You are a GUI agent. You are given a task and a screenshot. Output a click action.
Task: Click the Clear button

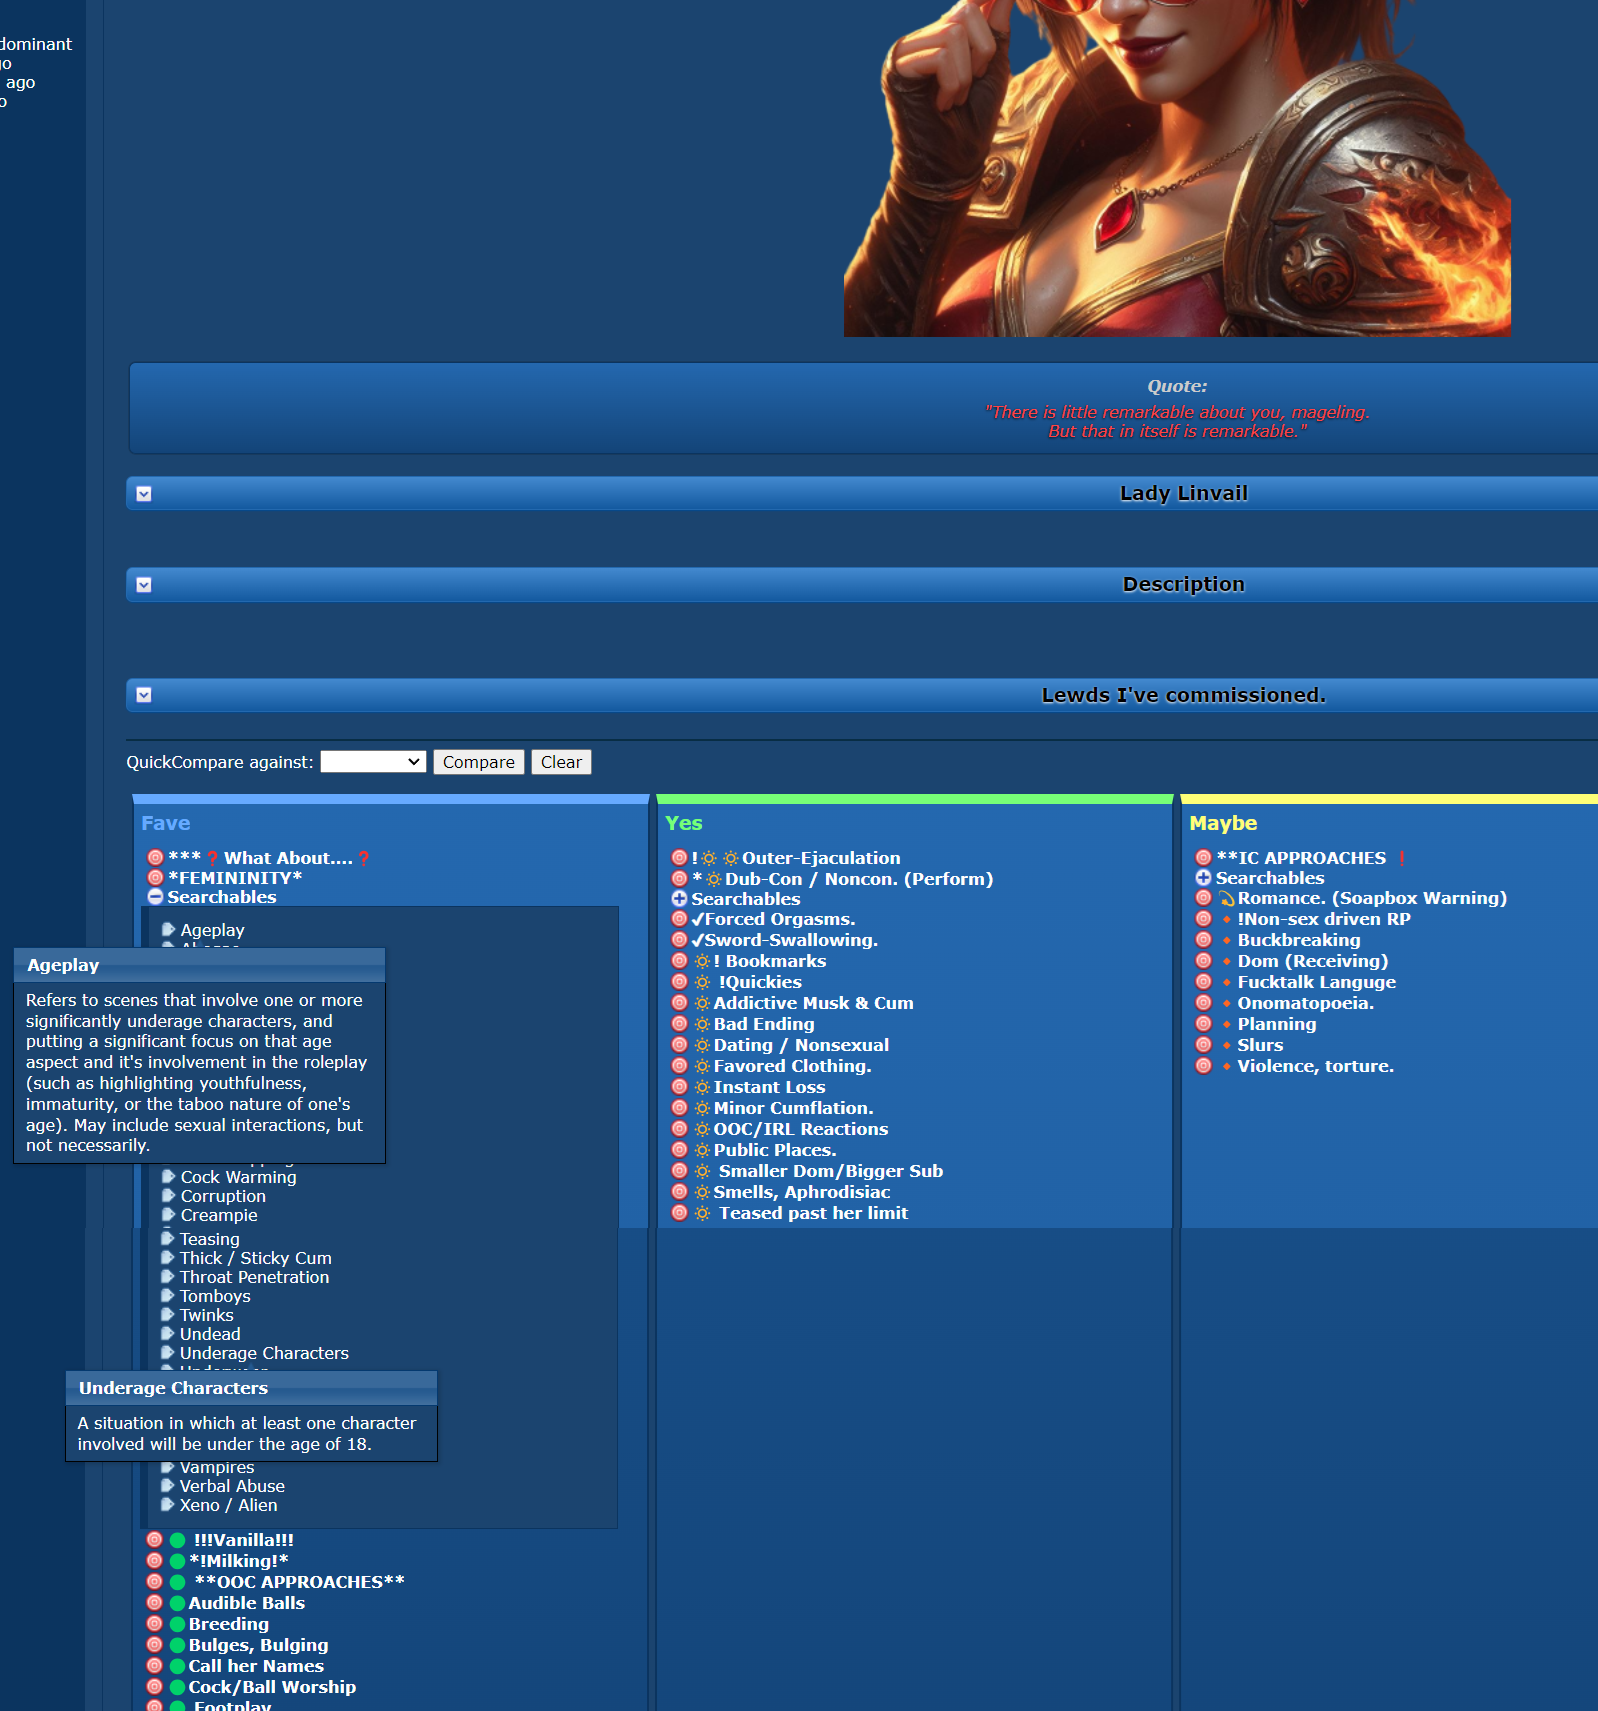(x=561, y=762)
